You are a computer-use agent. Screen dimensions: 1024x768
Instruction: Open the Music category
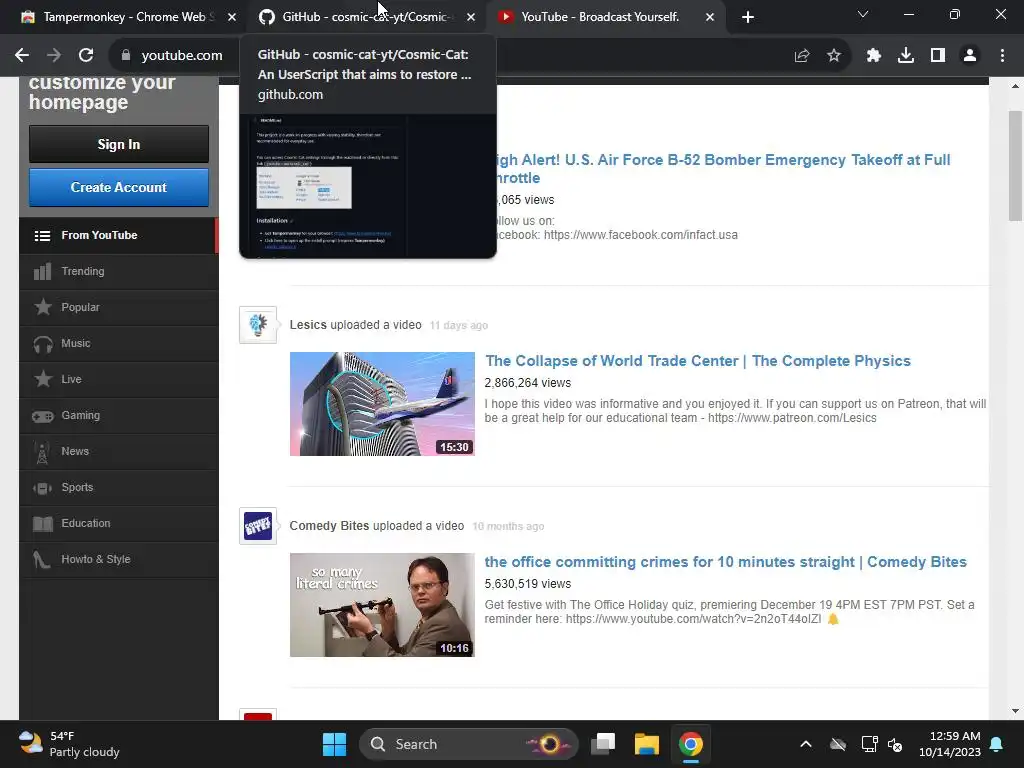(119, 343)
